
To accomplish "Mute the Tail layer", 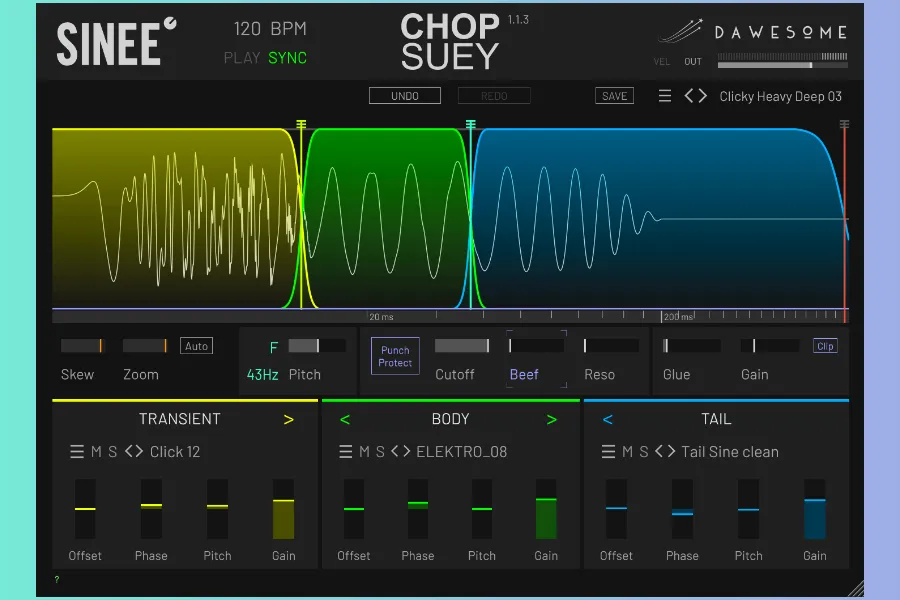I will pyautogui.click(x=627, y=452).
